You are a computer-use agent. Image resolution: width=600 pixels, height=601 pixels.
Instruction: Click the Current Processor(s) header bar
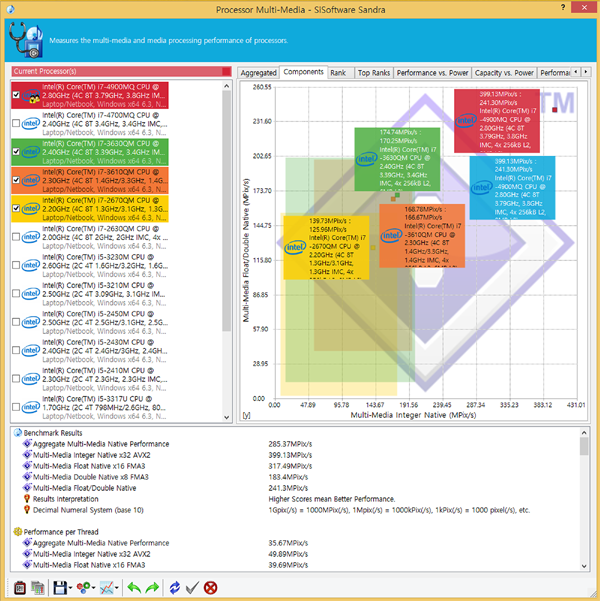coord(122,71)
